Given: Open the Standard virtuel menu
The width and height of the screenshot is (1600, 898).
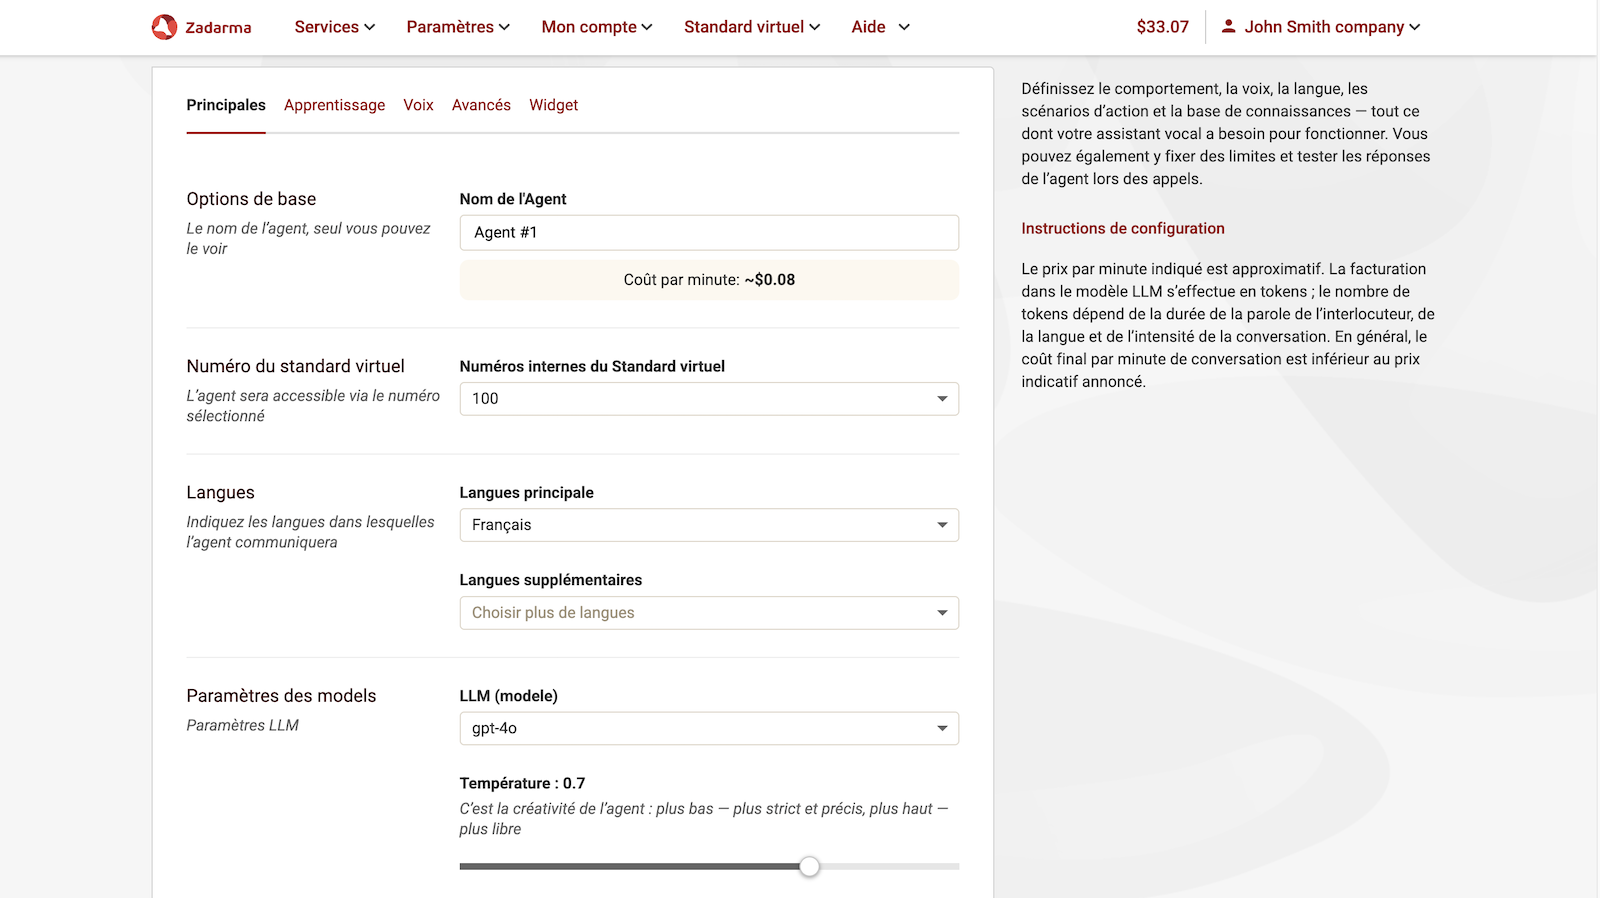Looking at the screenshot, I should pos(751,27).
